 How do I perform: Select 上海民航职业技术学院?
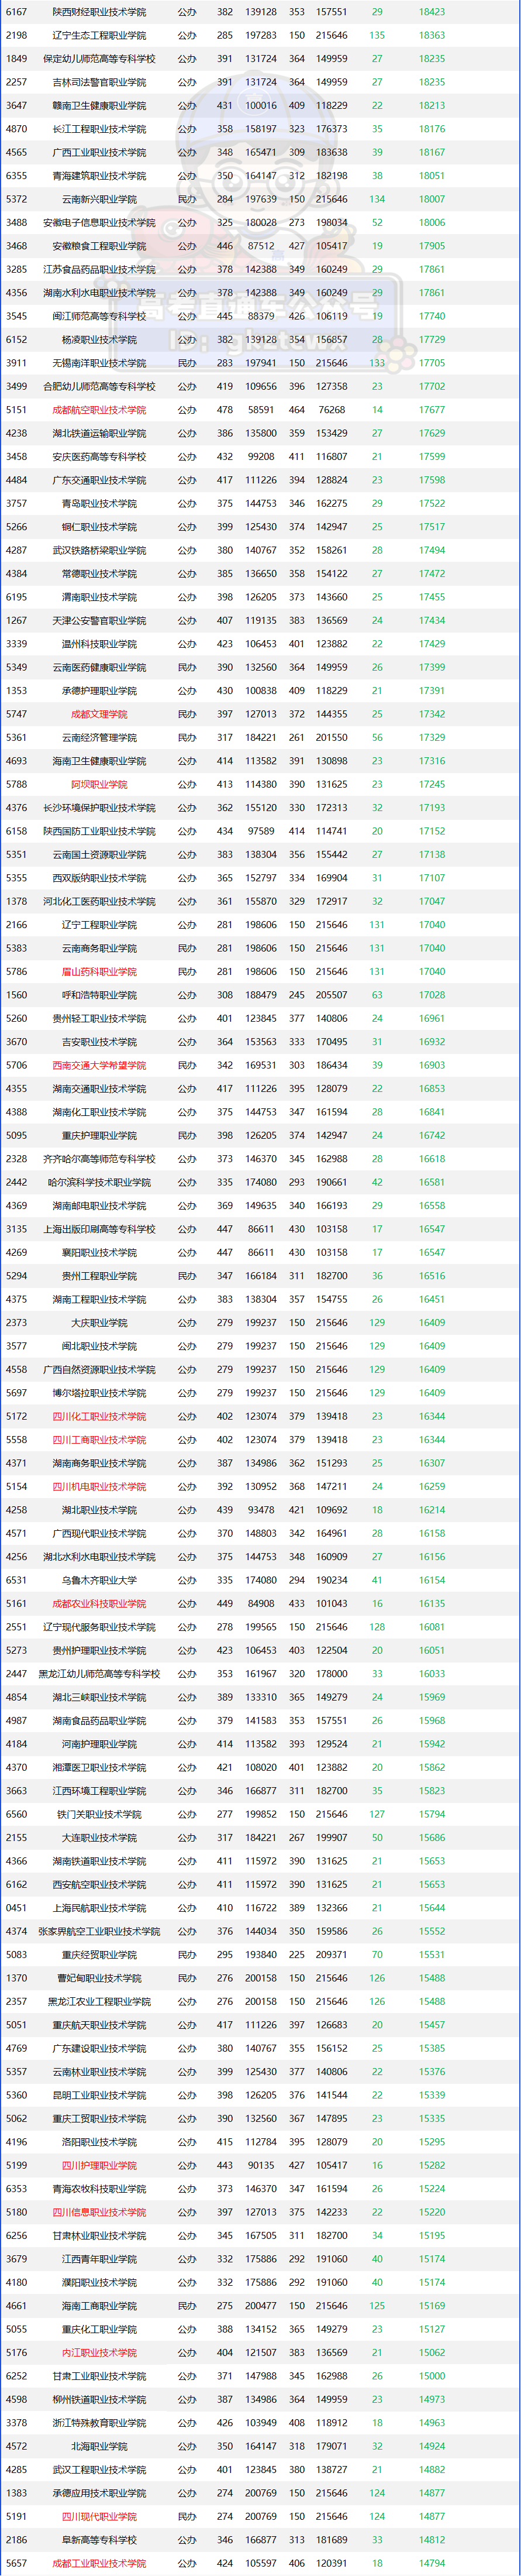(x=99, y=1908)
